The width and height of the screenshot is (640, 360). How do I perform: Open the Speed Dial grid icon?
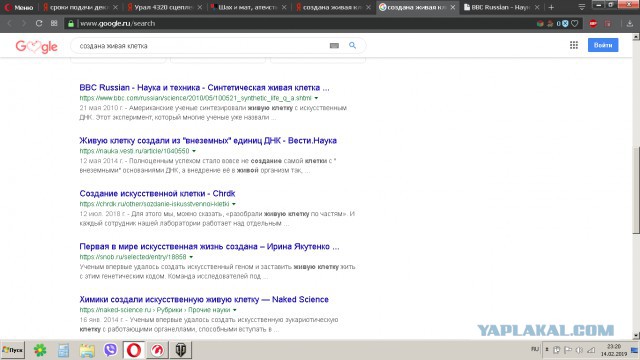point(54,24)
